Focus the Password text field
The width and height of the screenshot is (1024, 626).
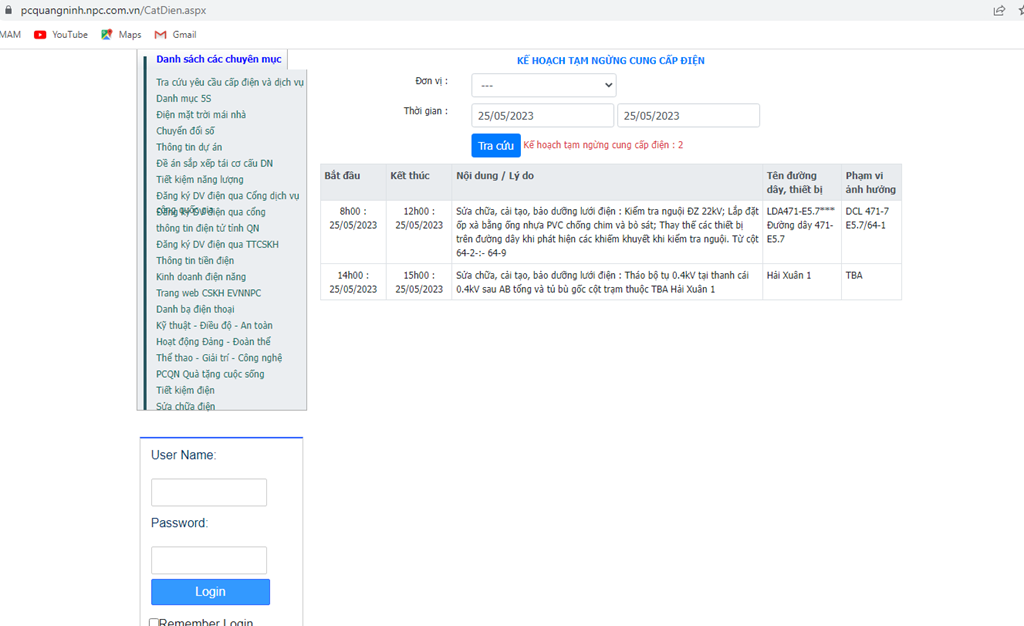[209, 560]
